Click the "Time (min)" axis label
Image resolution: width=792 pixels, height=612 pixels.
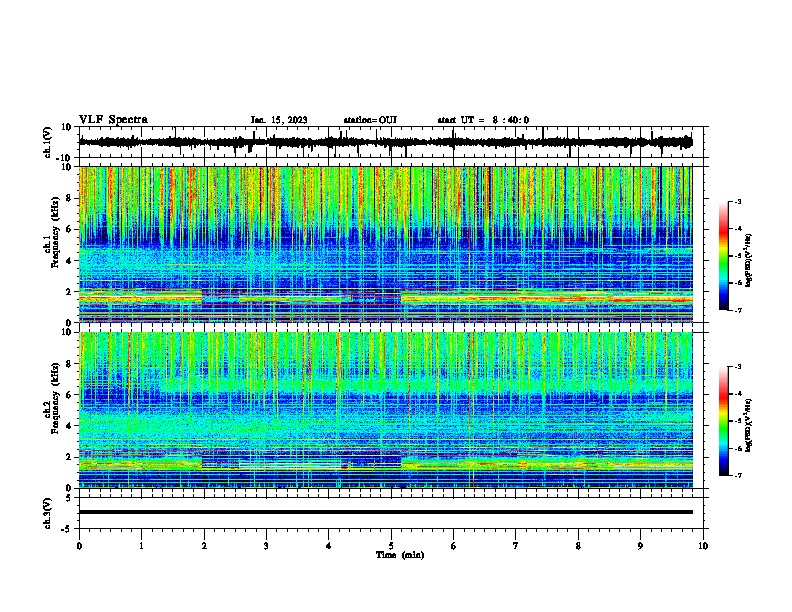point(400,555)
